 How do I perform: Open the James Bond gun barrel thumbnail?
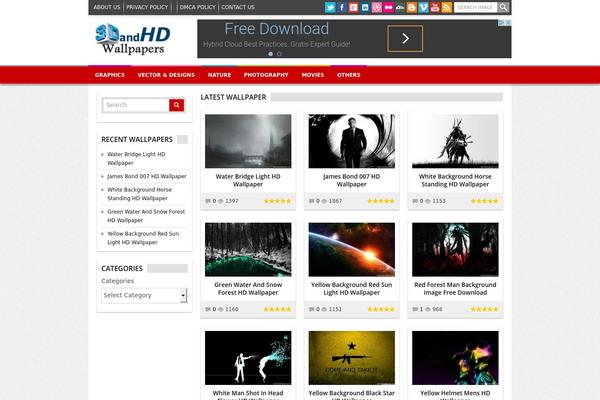coord(352,141)
